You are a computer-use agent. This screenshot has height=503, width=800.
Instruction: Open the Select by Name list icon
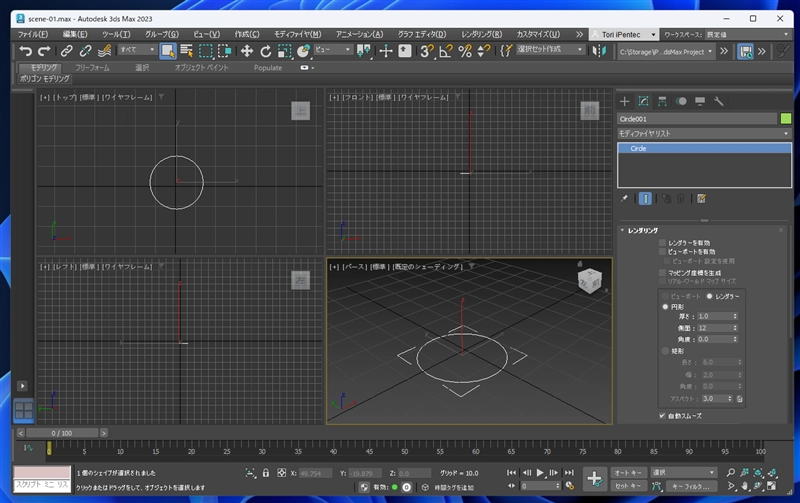pyautogui.click(x=187, y=51)
